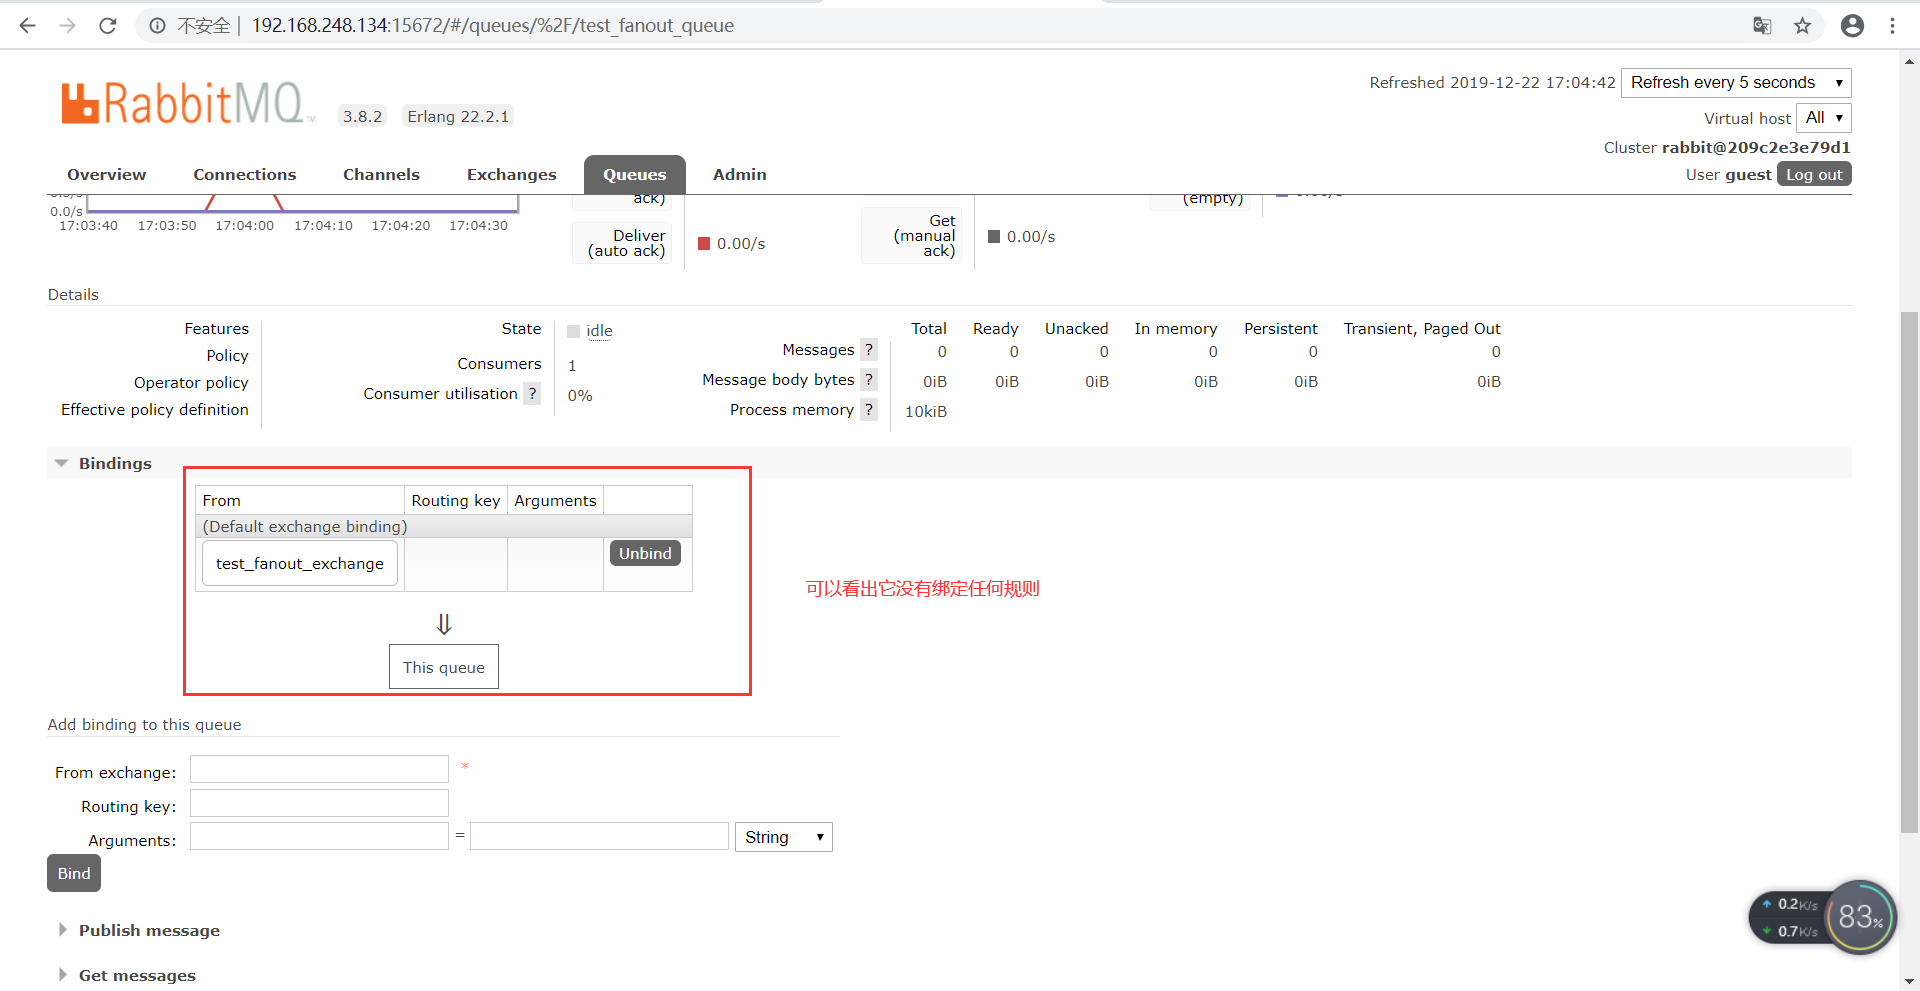Open the browser profile icon
This screenshot has height=991, width=1920.
[1852, 25]
